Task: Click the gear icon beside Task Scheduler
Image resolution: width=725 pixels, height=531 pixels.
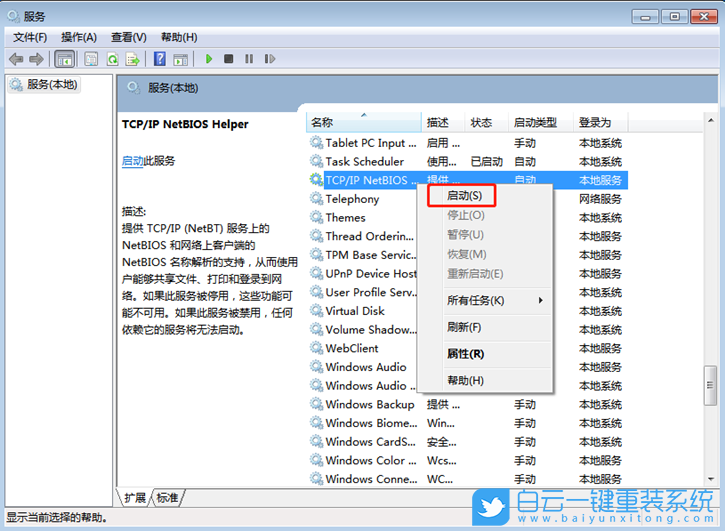Action: pos(316,161)
